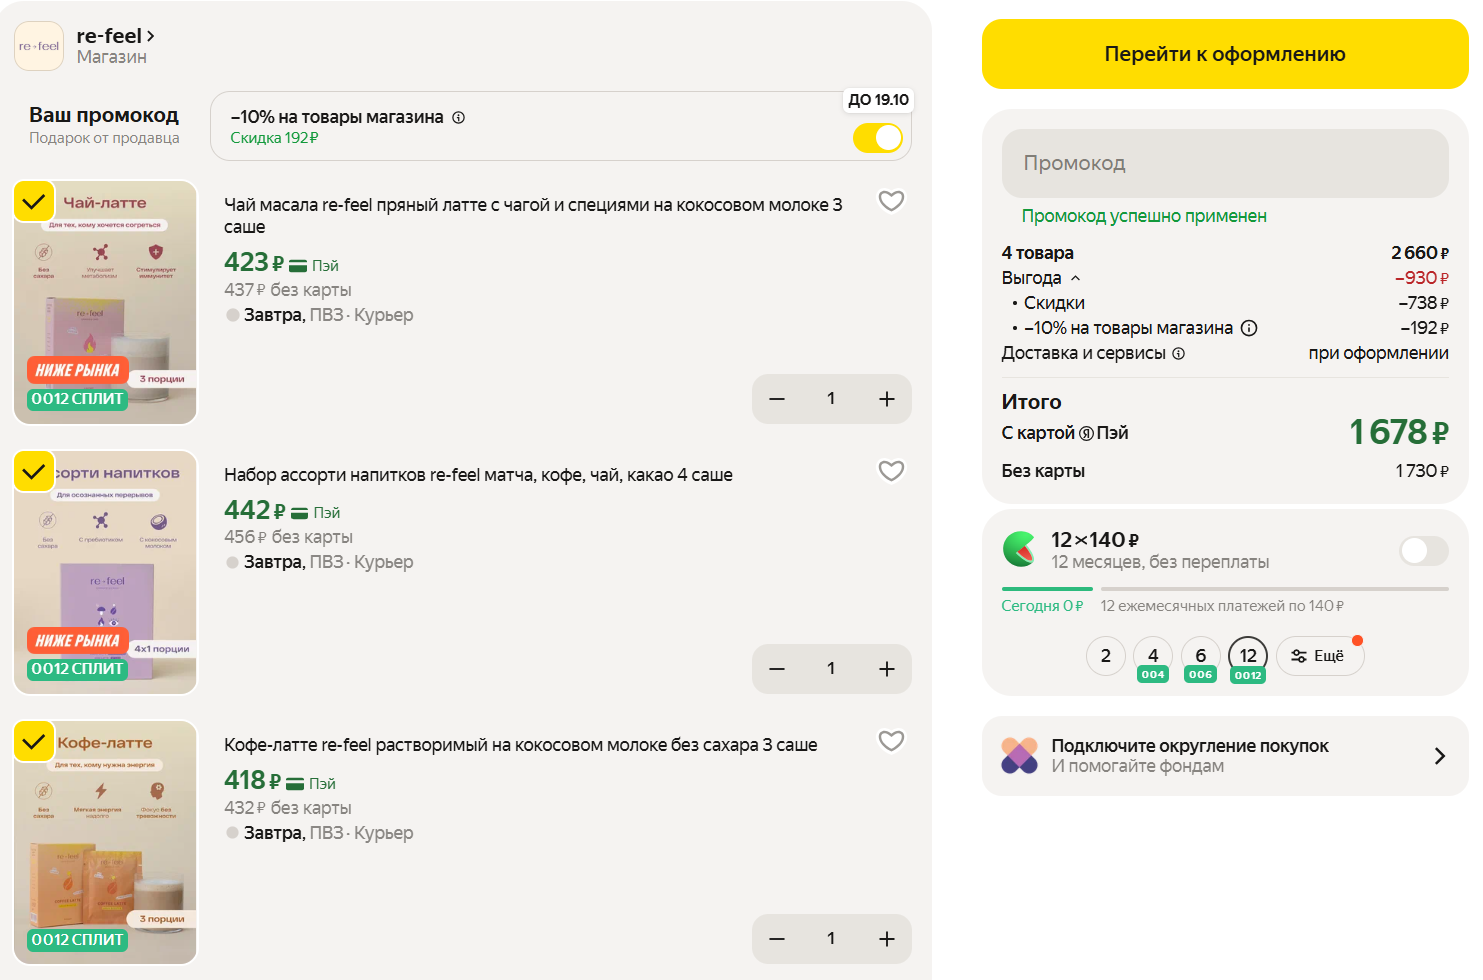Add Чай масала latte to favorites heart
Image resolution: width=1483 pixels, height=980 pixels.
pos(890,201)
